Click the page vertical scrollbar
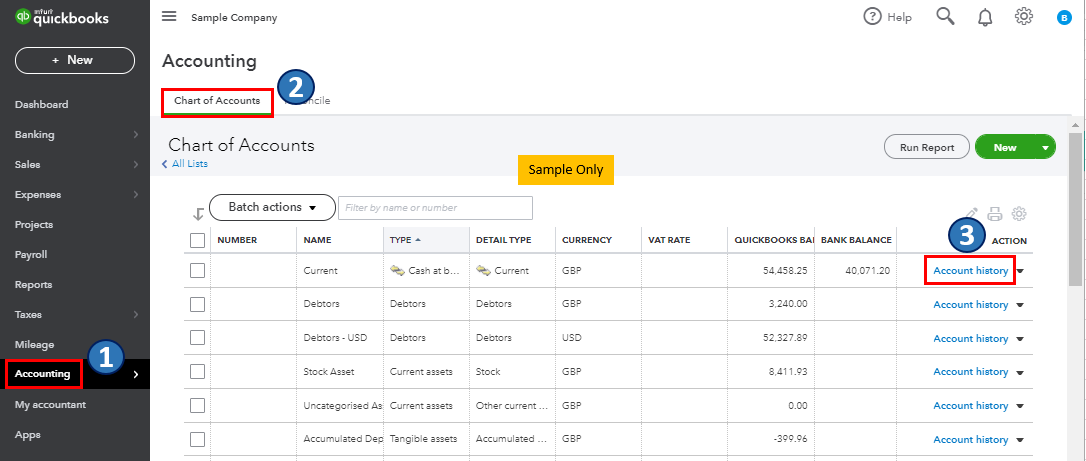Screen dimensions: 1086x461 point(1076,200)
